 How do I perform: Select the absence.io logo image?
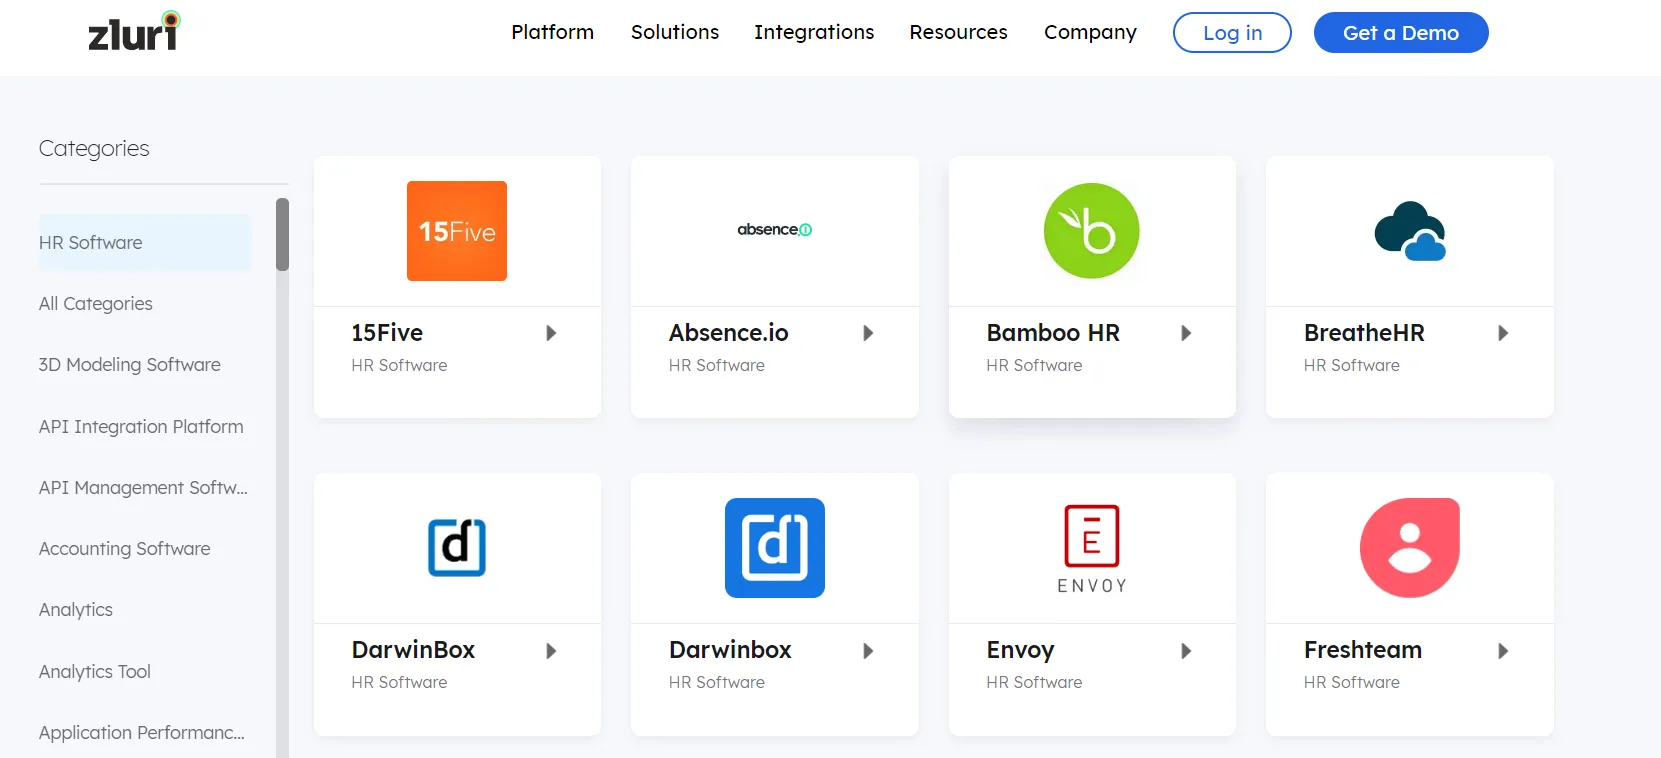[x=775, y=230]
